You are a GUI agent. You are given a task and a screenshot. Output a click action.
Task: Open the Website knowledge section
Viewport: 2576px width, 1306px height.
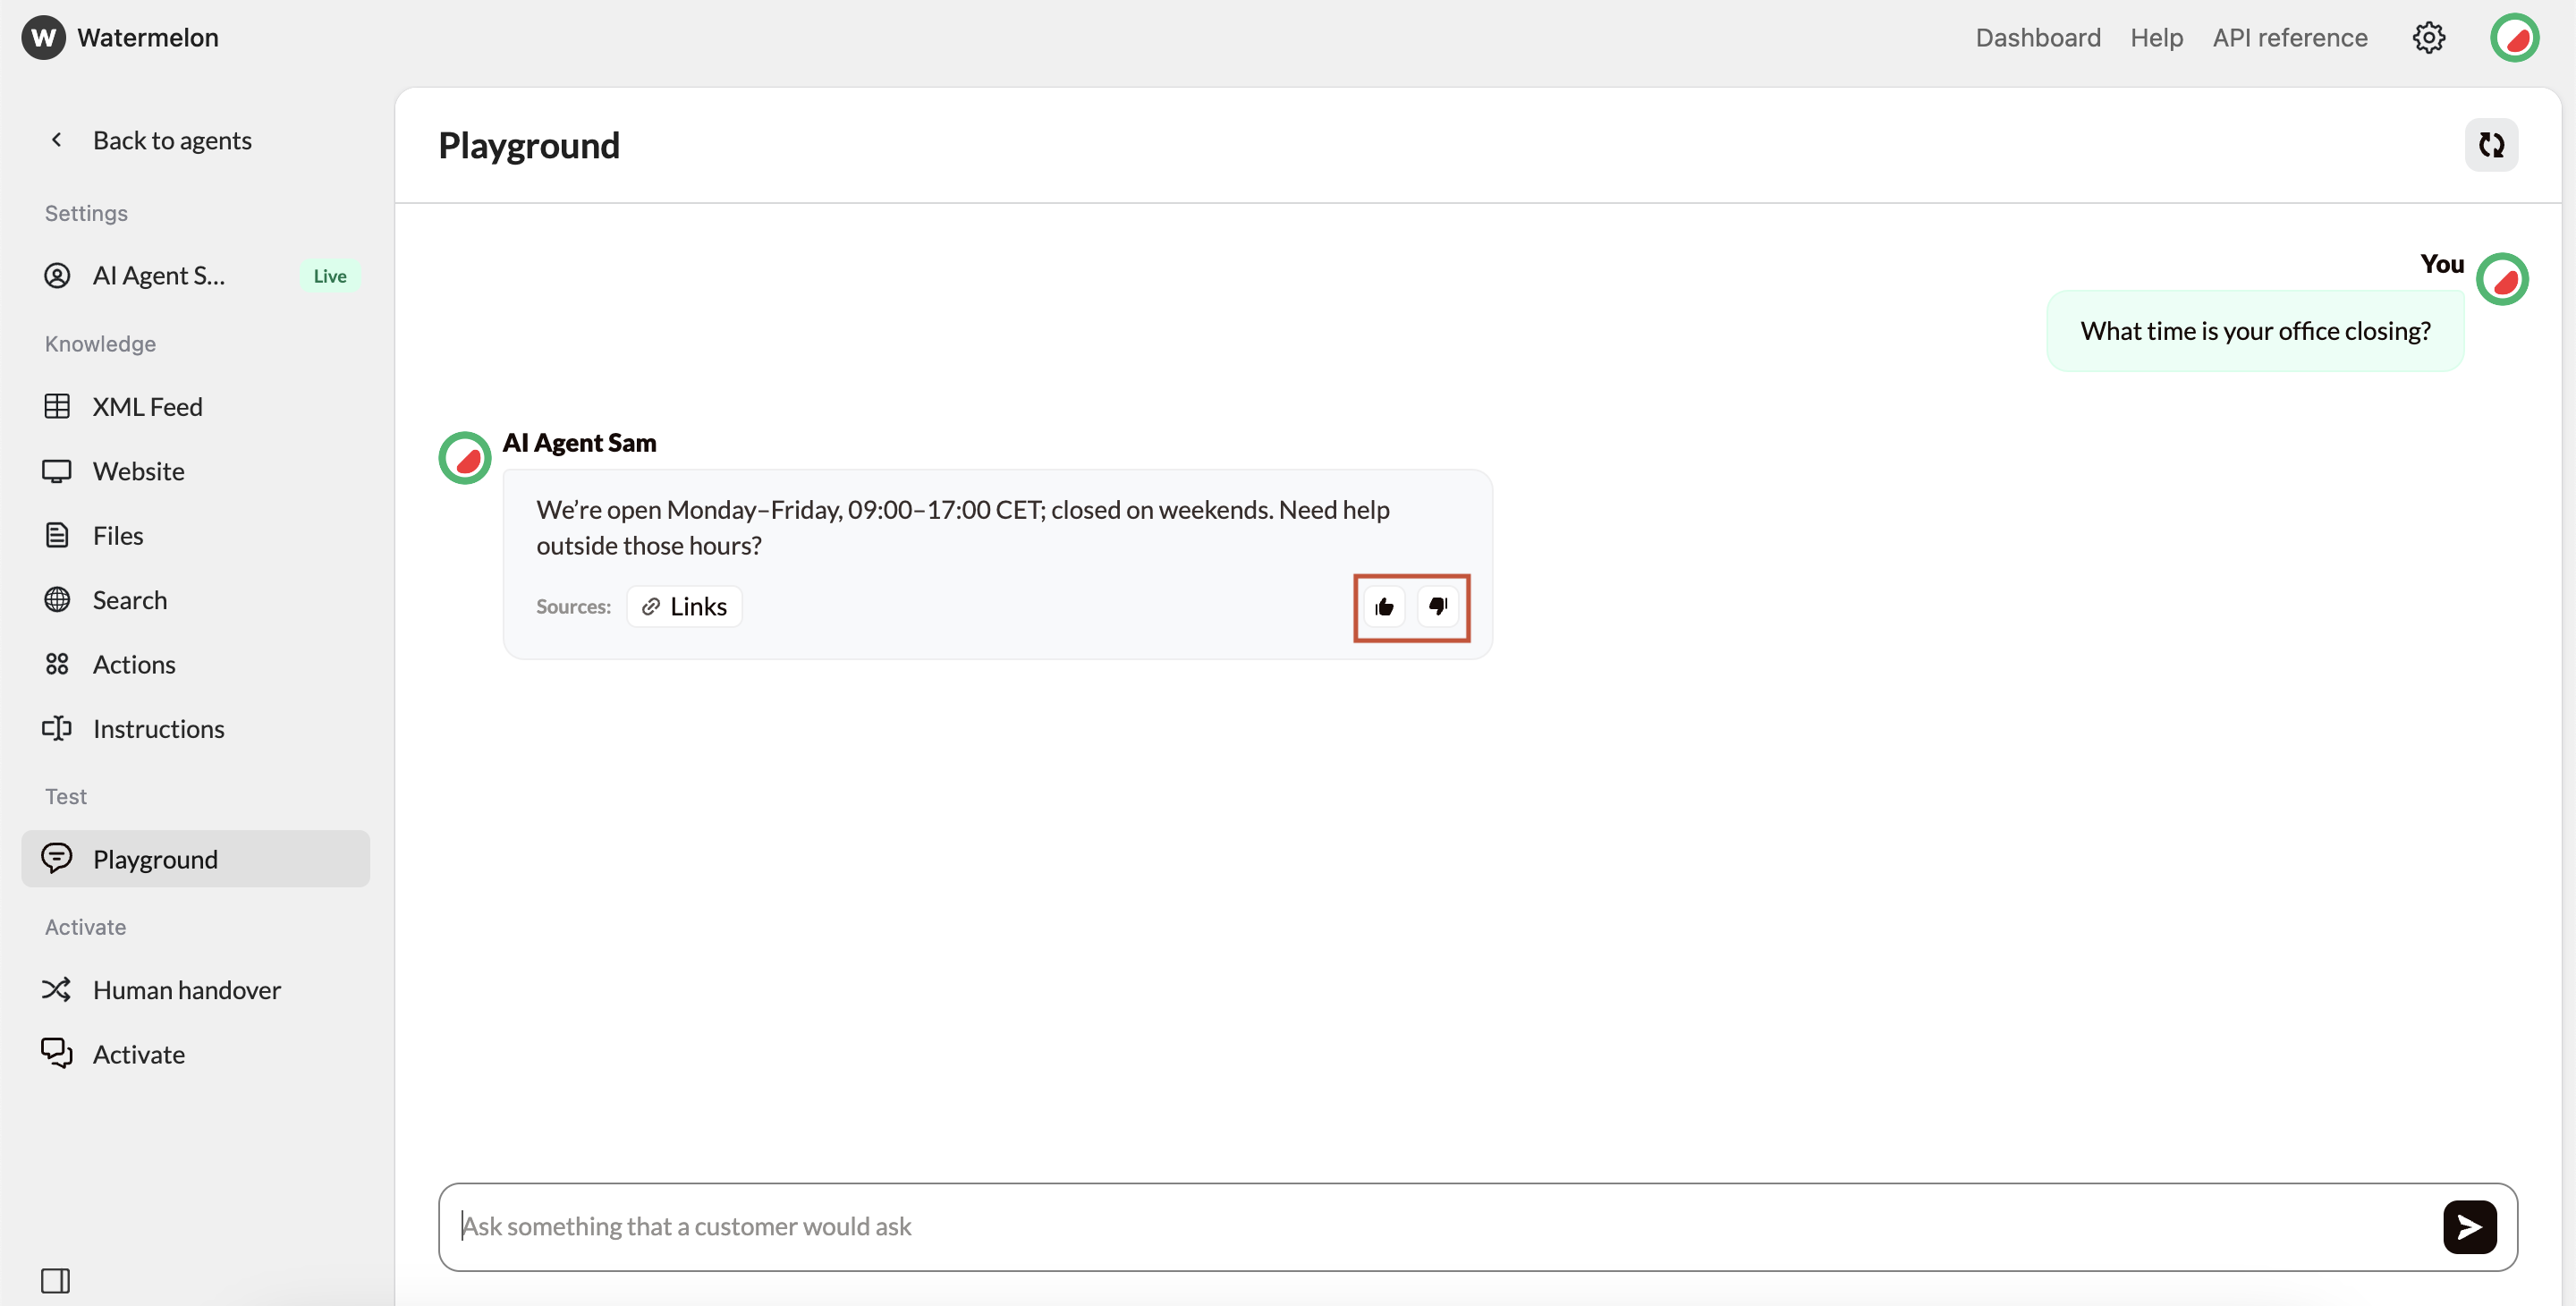[138, 471]
